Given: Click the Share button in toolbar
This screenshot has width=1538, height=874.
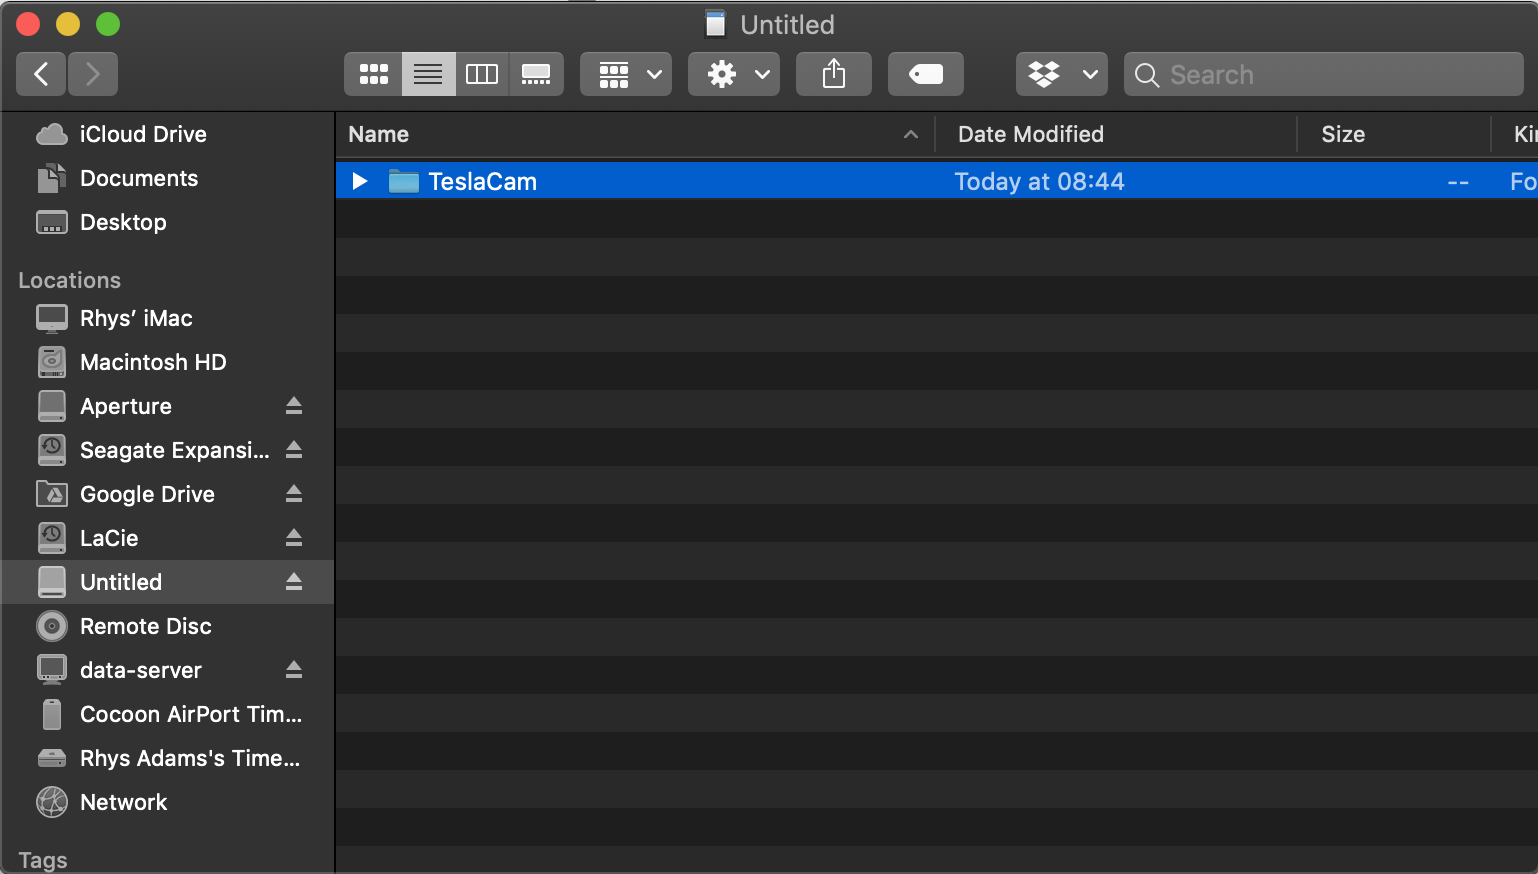Looking at the screenshot, I should tap(833, 74).
